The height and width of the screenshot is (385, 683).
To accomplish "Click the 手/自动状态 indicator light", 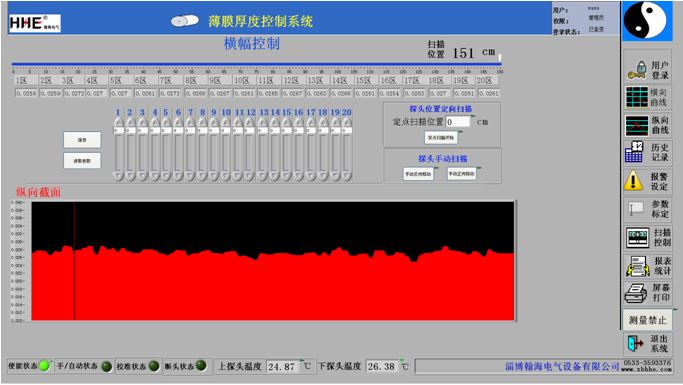I will click(106, 366).
